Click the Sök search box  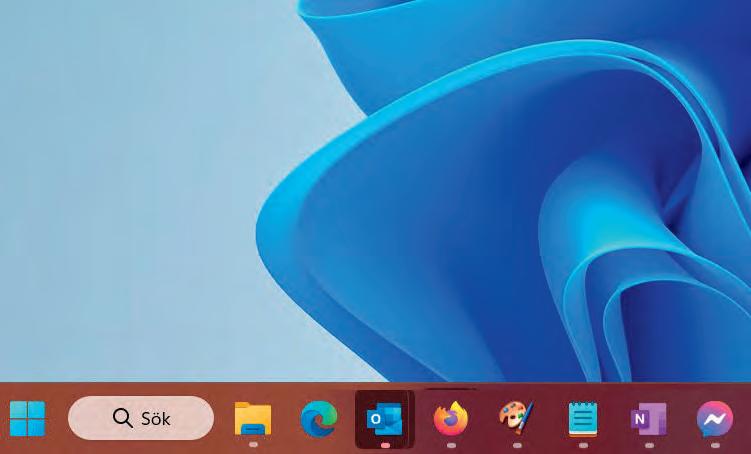[x=141, y=418]
